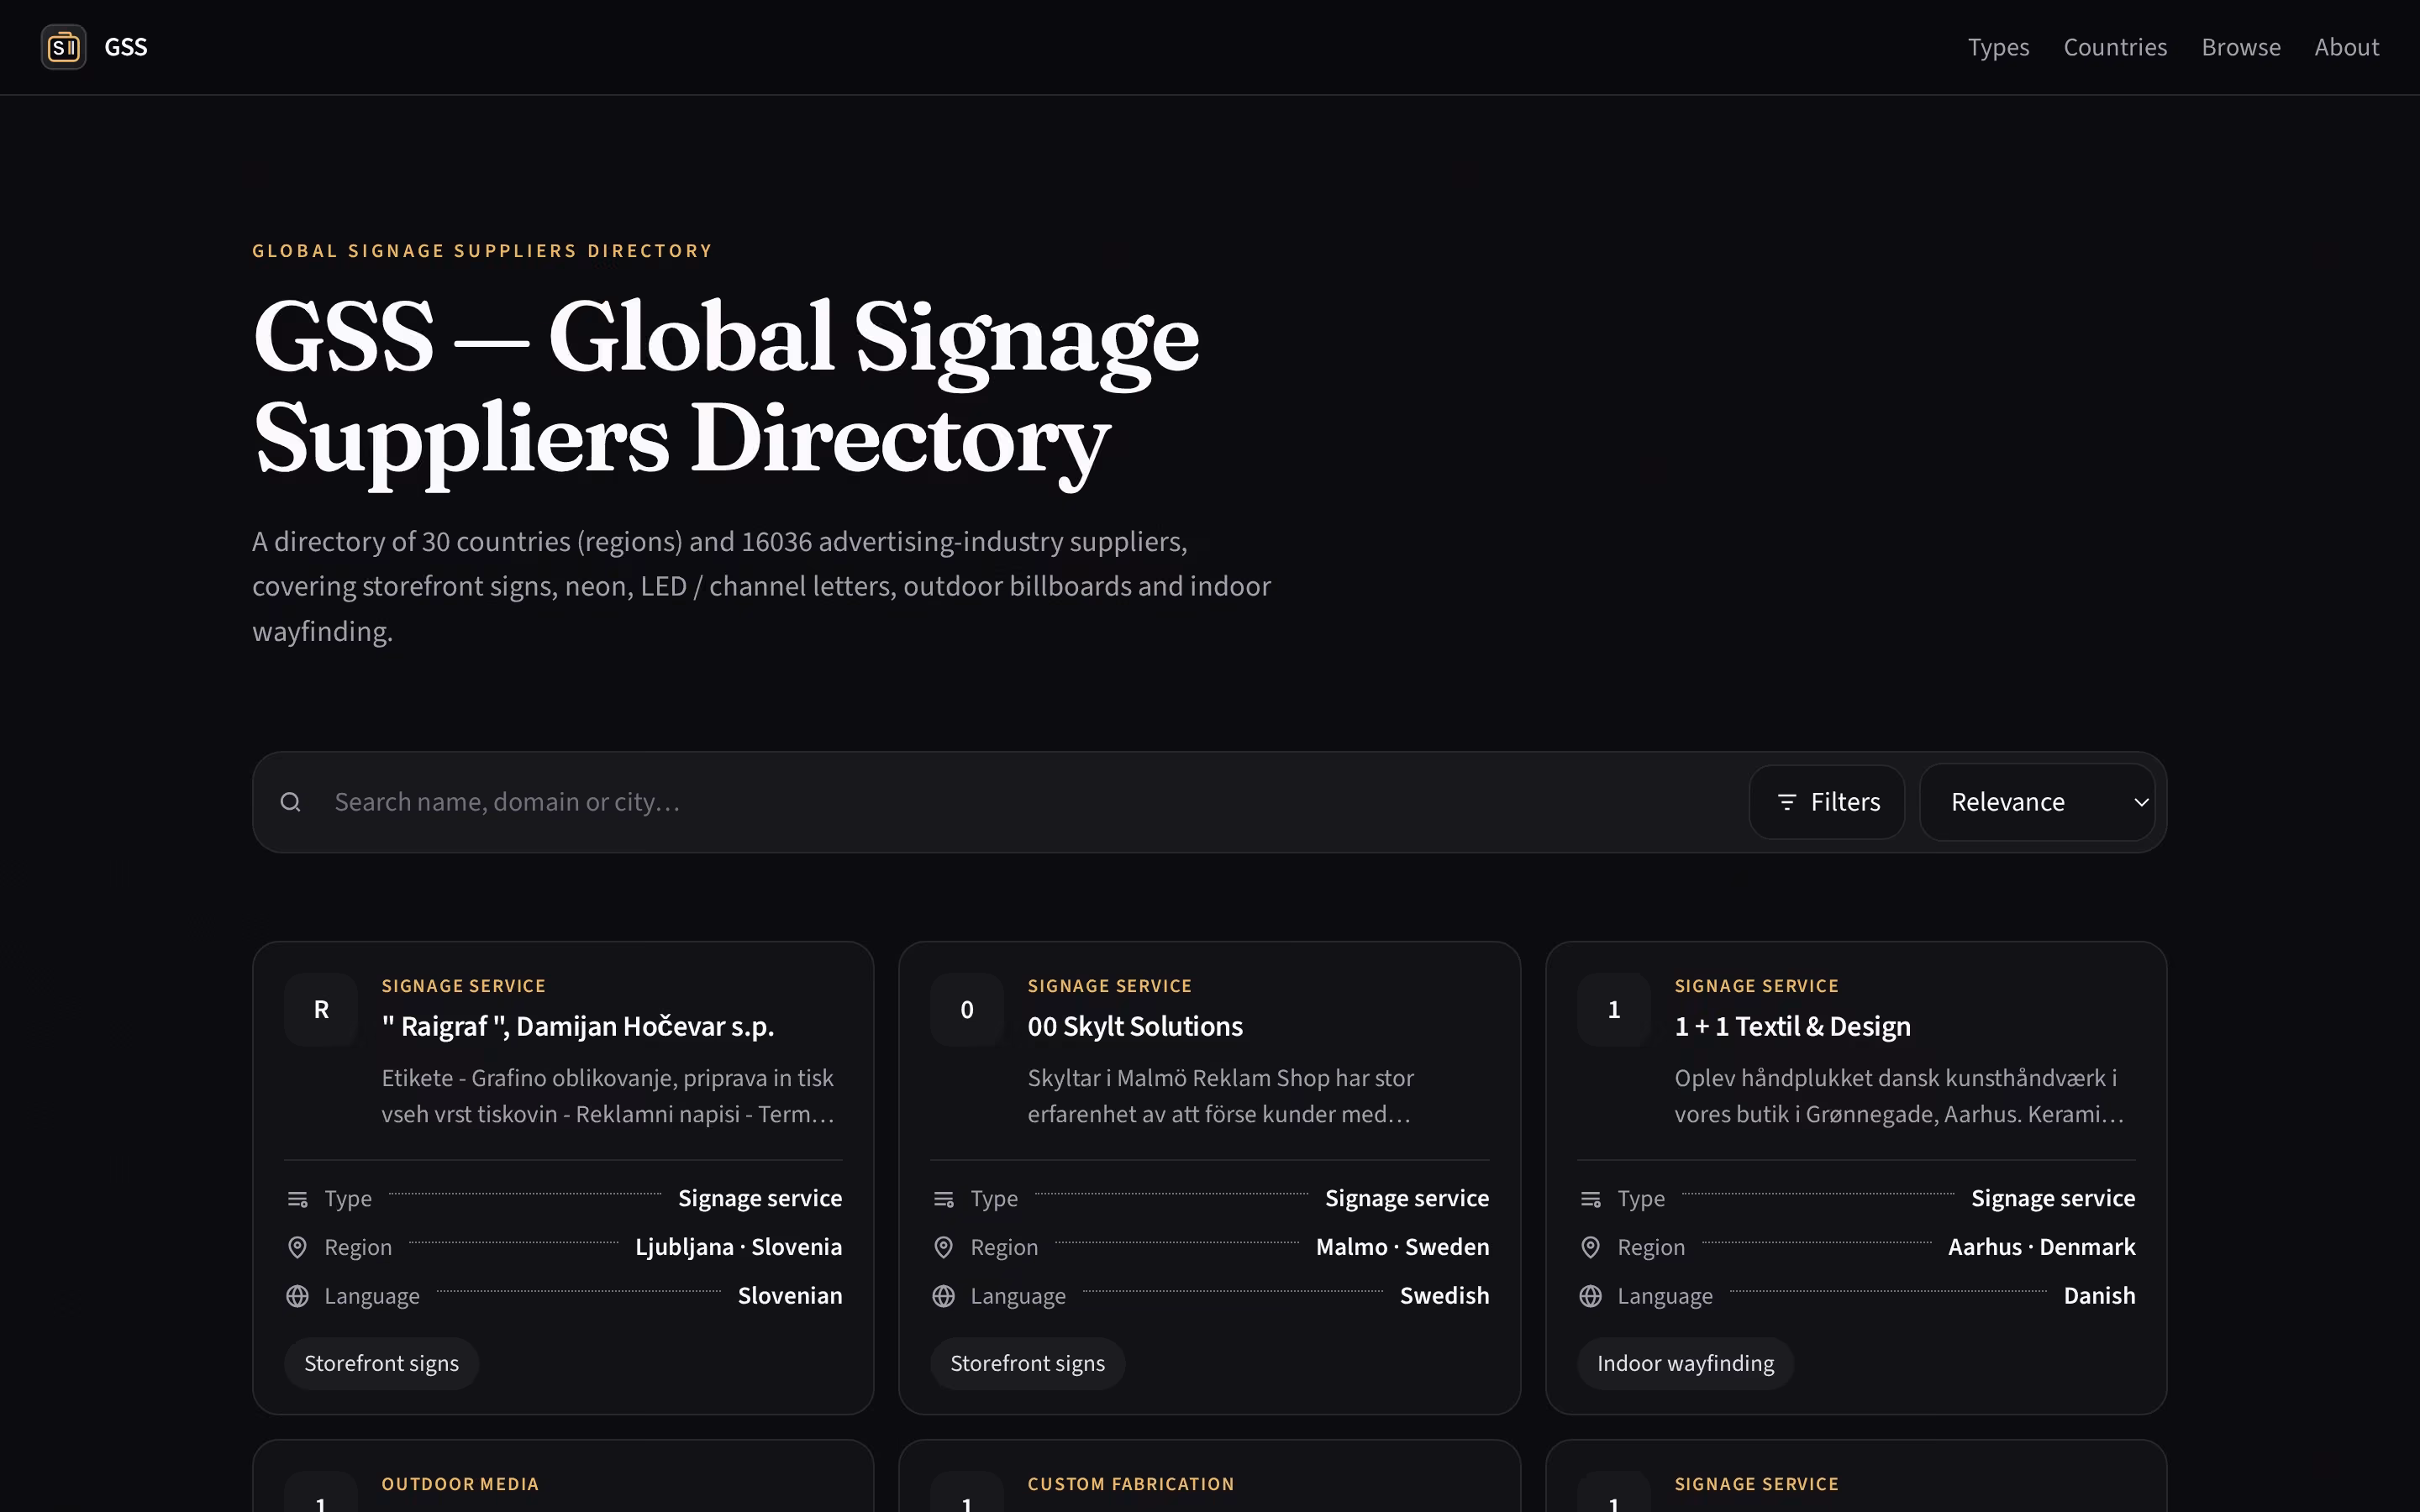The height and width of the screenshot is (1512, 2420).
Task: Click the 1 avatar tile of 1 + 1 Textil & Design
Action: coord(1614,1010)
